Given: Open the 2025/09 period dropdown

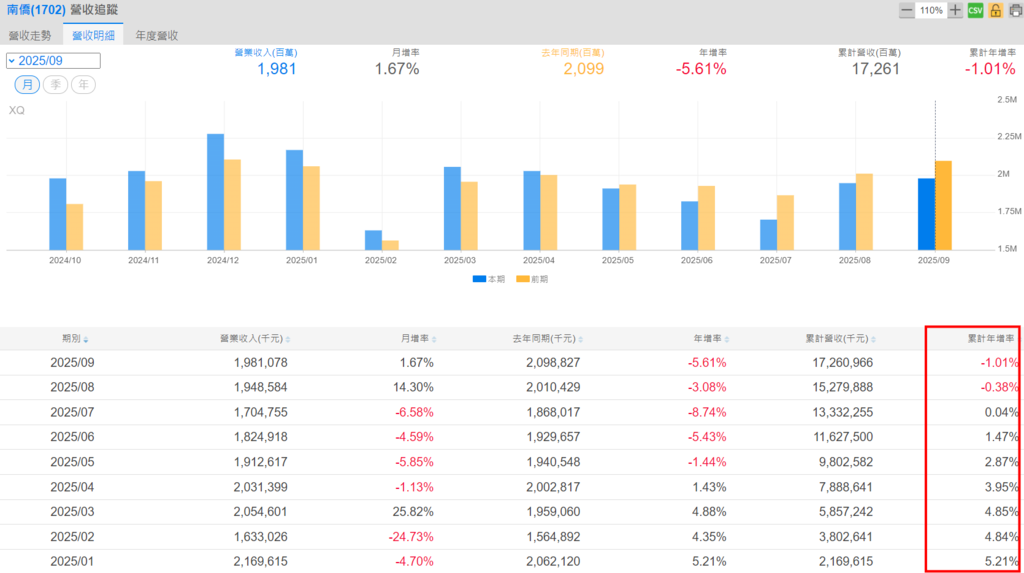Looking at the screenshot, I should (x=53, y=61).
